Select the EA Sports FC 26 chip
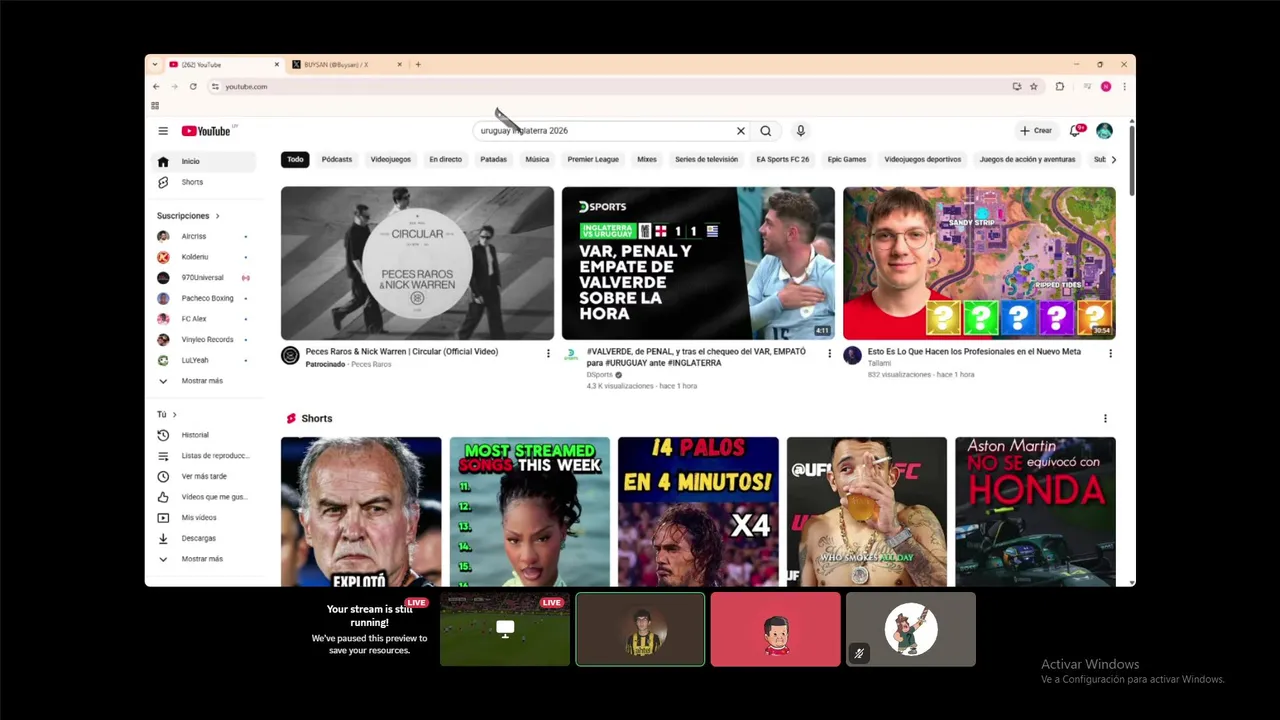The width and height of the screenshot is (1280, 720). tap(783, 159)
